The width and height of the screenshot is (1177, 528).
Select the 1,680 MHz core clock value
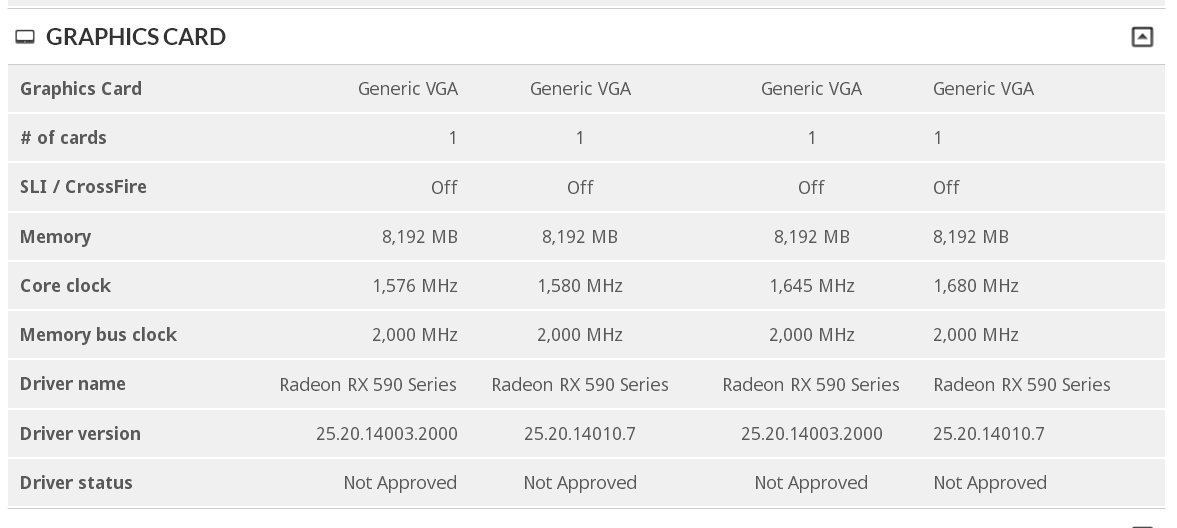coord(975,286)
